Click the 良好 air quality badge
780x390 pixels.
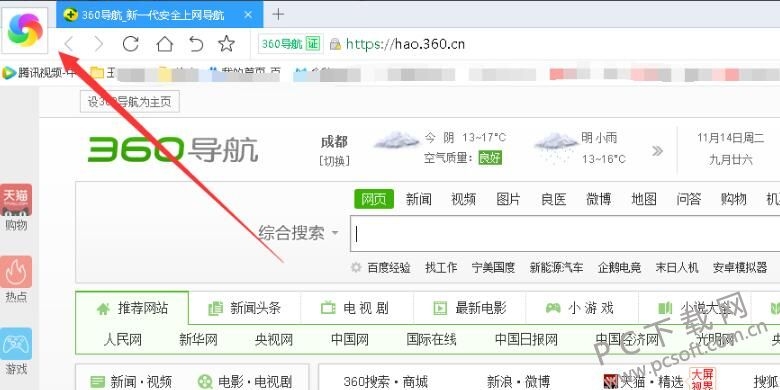tap(490, 158)
